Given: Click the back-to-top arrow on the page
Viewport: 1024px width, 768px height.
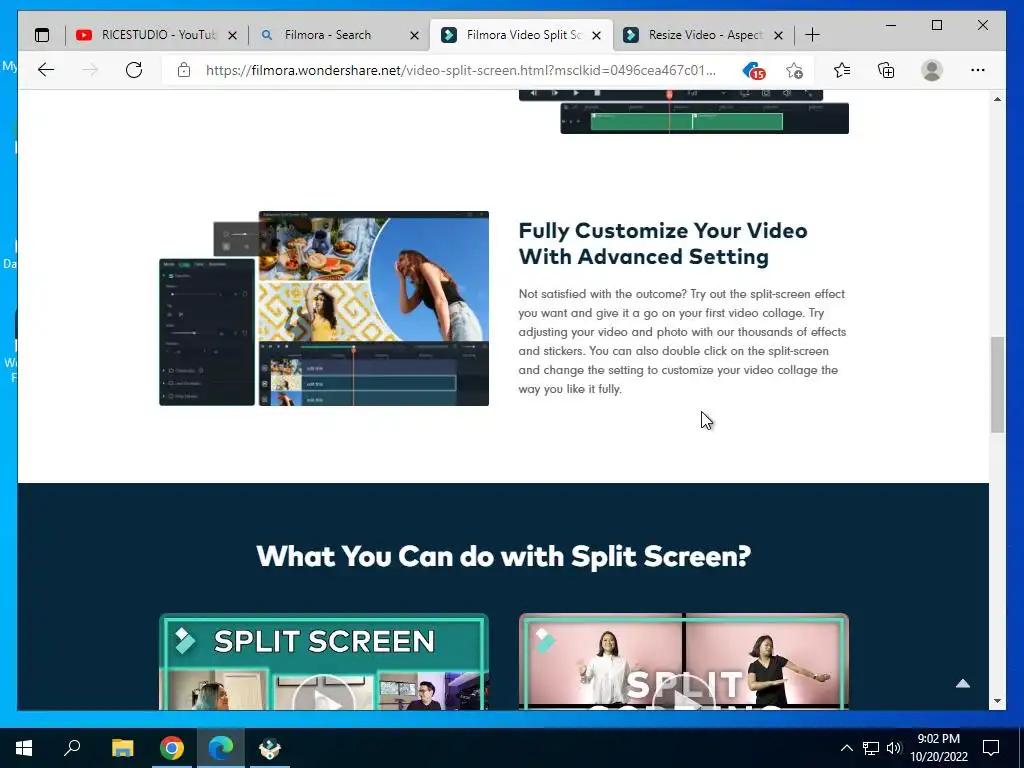Looking at the screenshot, I should coord(963,683).
